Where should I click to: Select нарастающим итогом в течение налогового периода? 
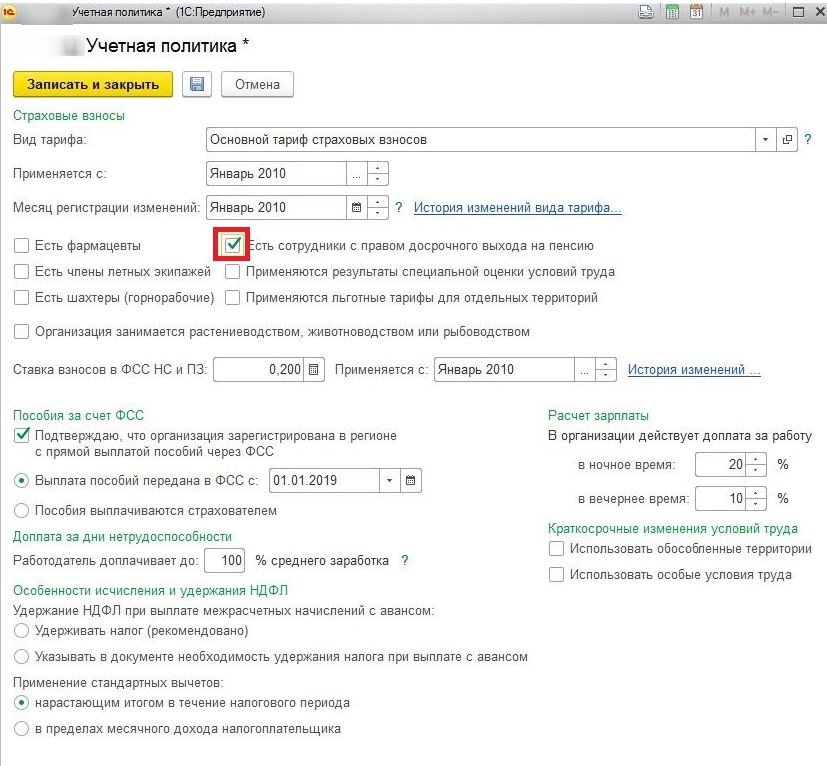pos(21,703)
